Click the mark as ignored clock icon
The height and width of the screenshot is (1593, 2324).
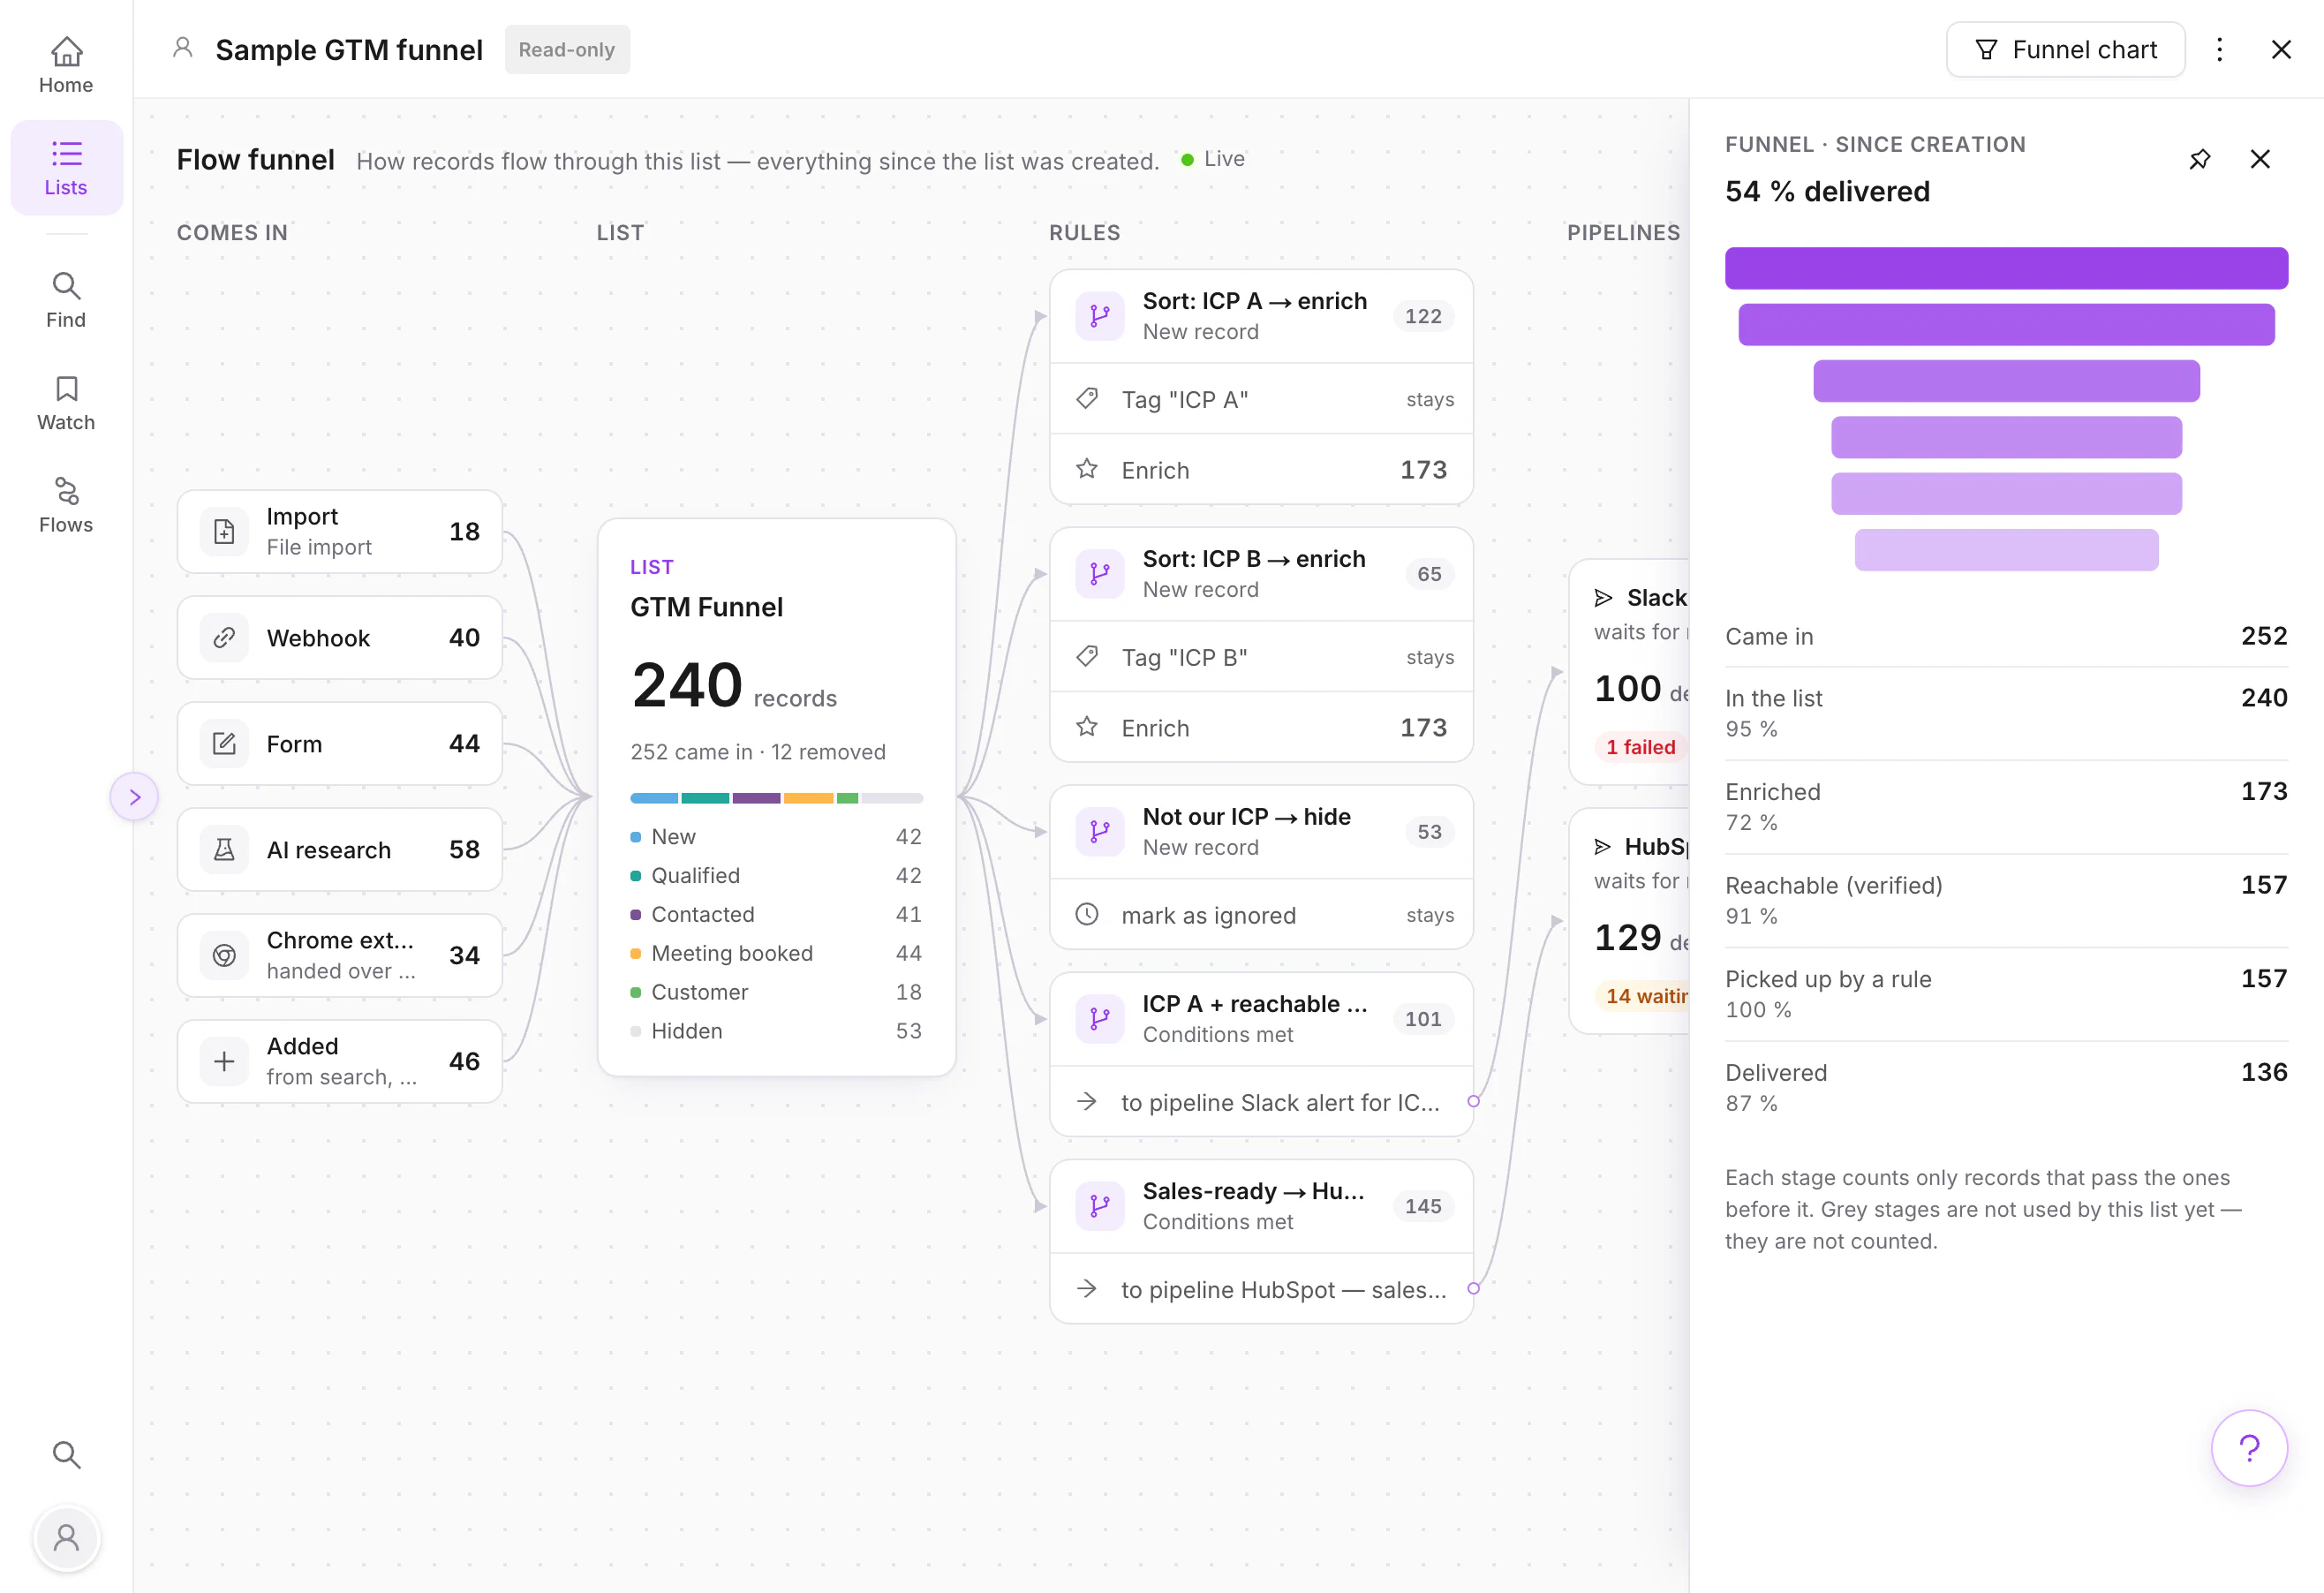[x=1087, y=915]
